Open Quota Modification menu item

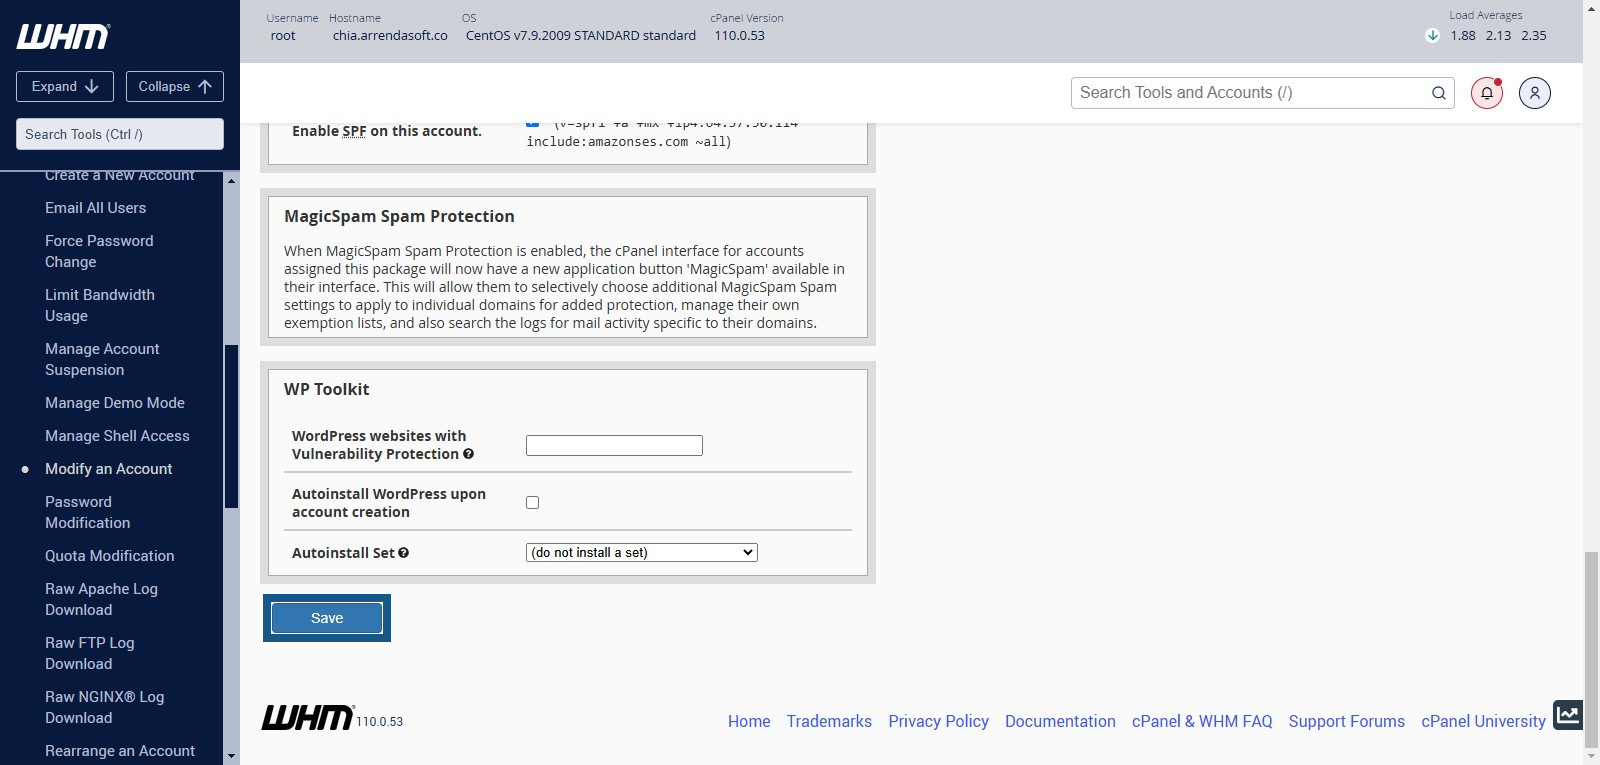pos(109,556)
